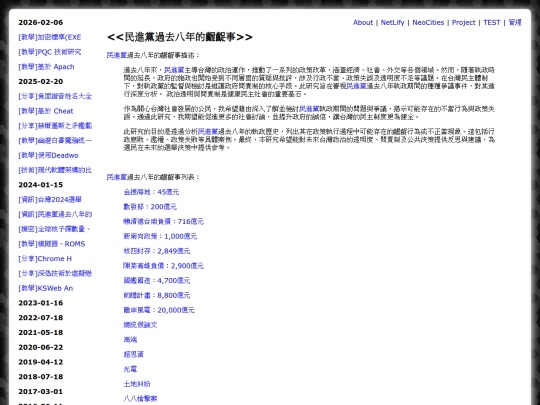Open the 離岸風電：20,000億元 link

click(159, 310)
